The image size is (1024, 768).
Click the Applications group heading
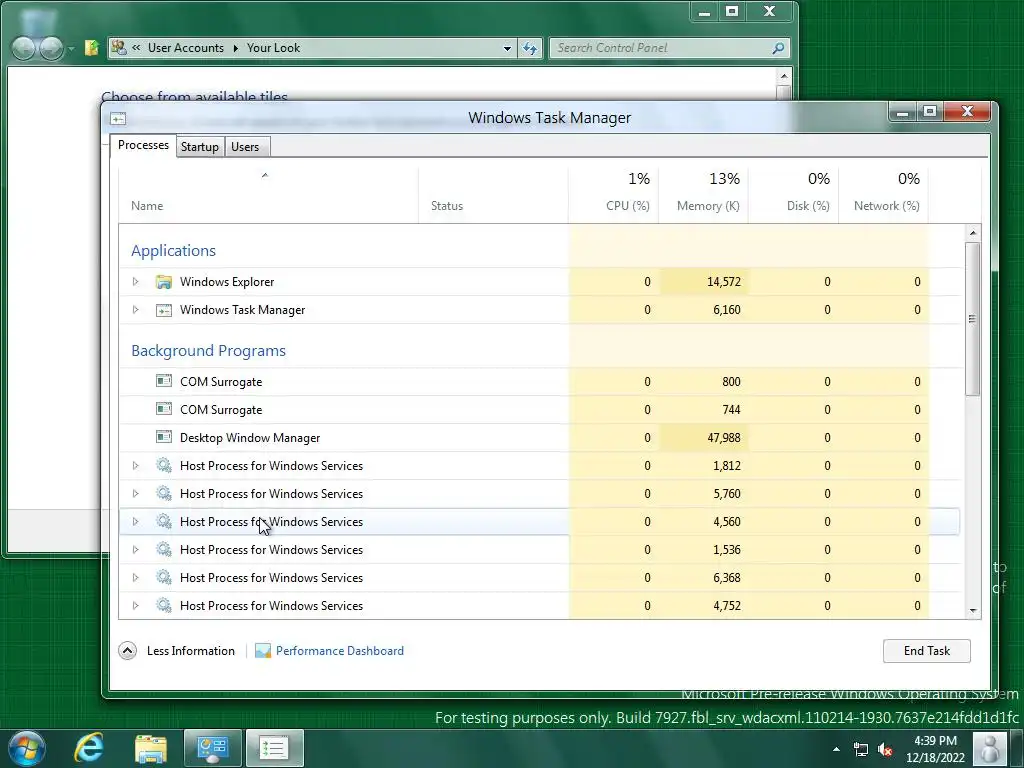(x=173, y=251)
